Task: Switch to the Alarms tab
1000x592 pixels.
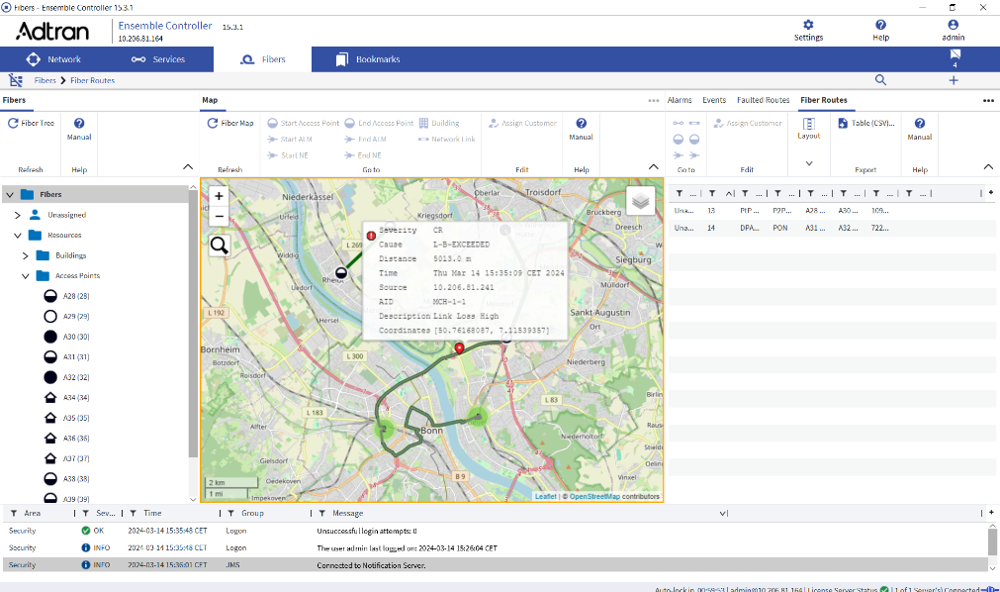Action: coord(679,100)
